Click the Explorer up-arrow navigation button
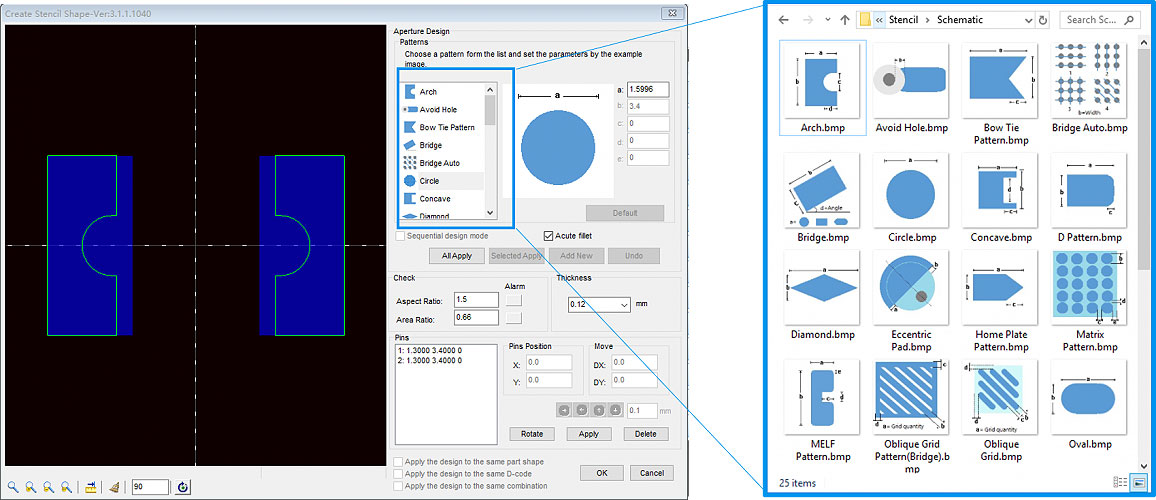 845,20
